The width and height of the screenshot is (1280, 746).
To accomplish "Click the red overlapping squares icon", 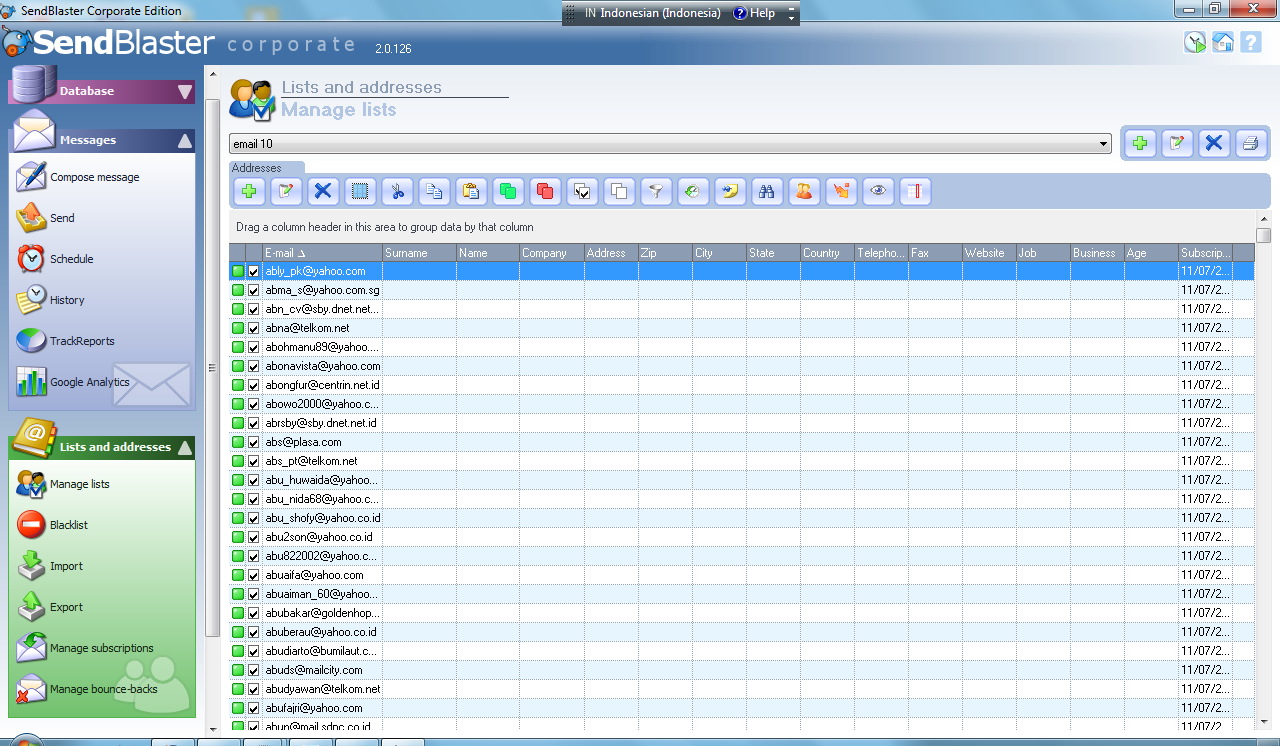I will (x=545, y=191).
